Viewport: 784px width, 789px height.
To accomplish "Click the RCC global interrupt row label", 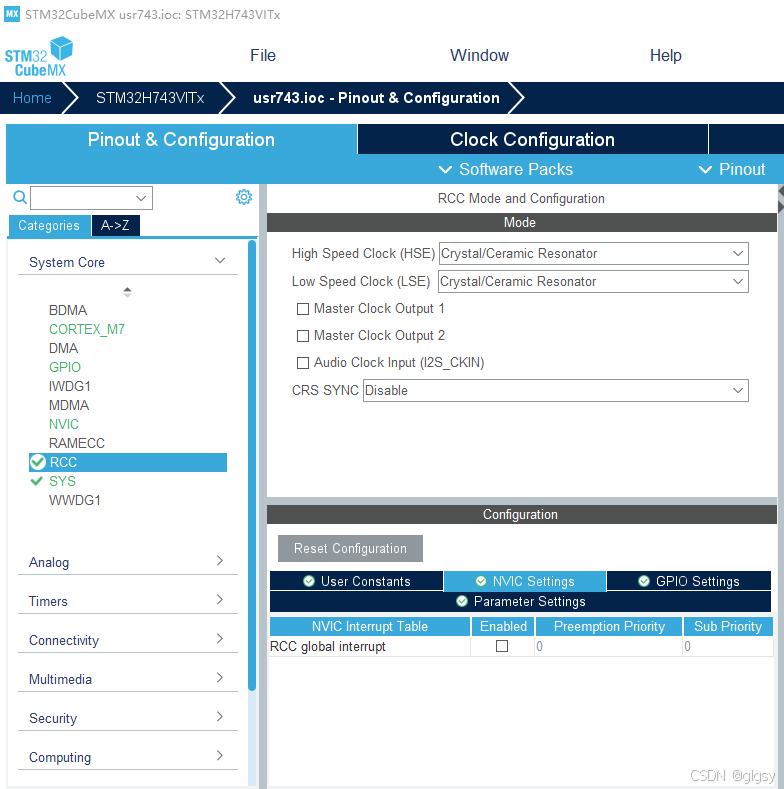I will click(328, 647).
